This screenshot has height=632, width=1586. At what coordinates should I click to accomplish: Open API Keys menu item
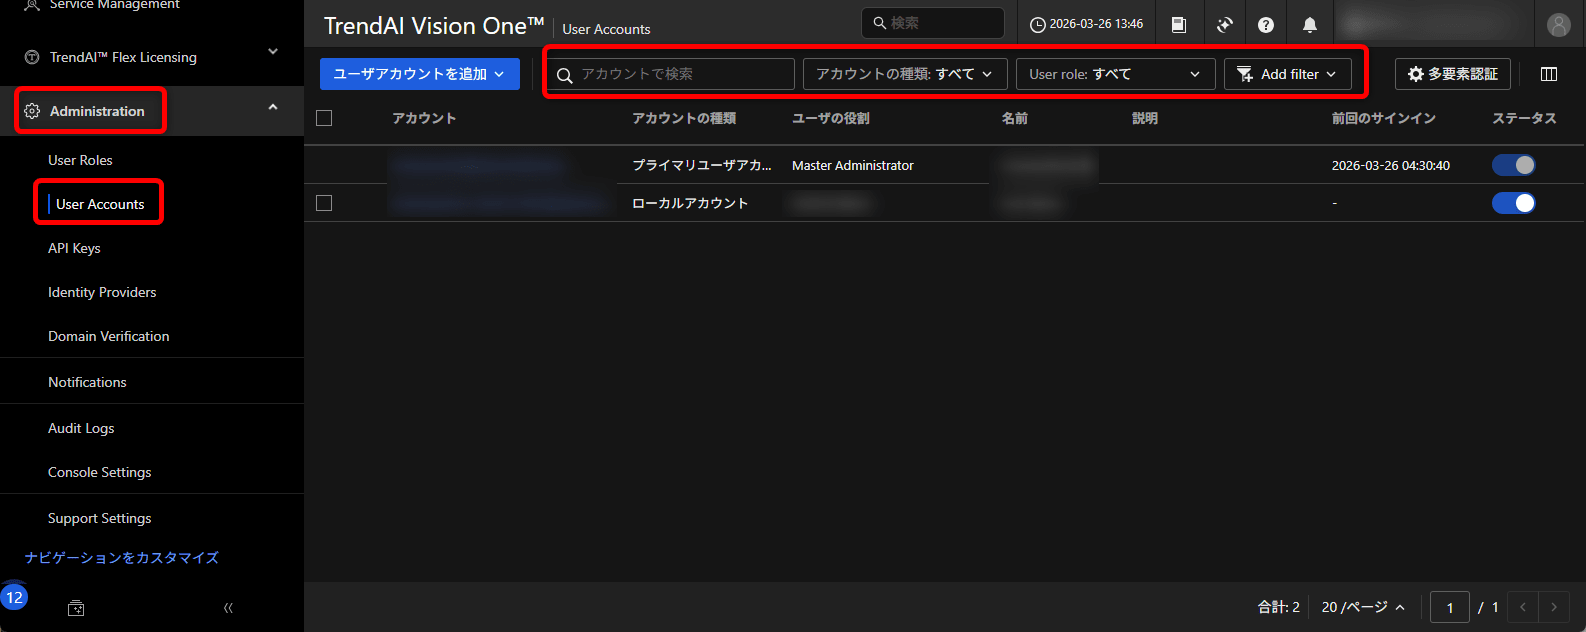74,248
